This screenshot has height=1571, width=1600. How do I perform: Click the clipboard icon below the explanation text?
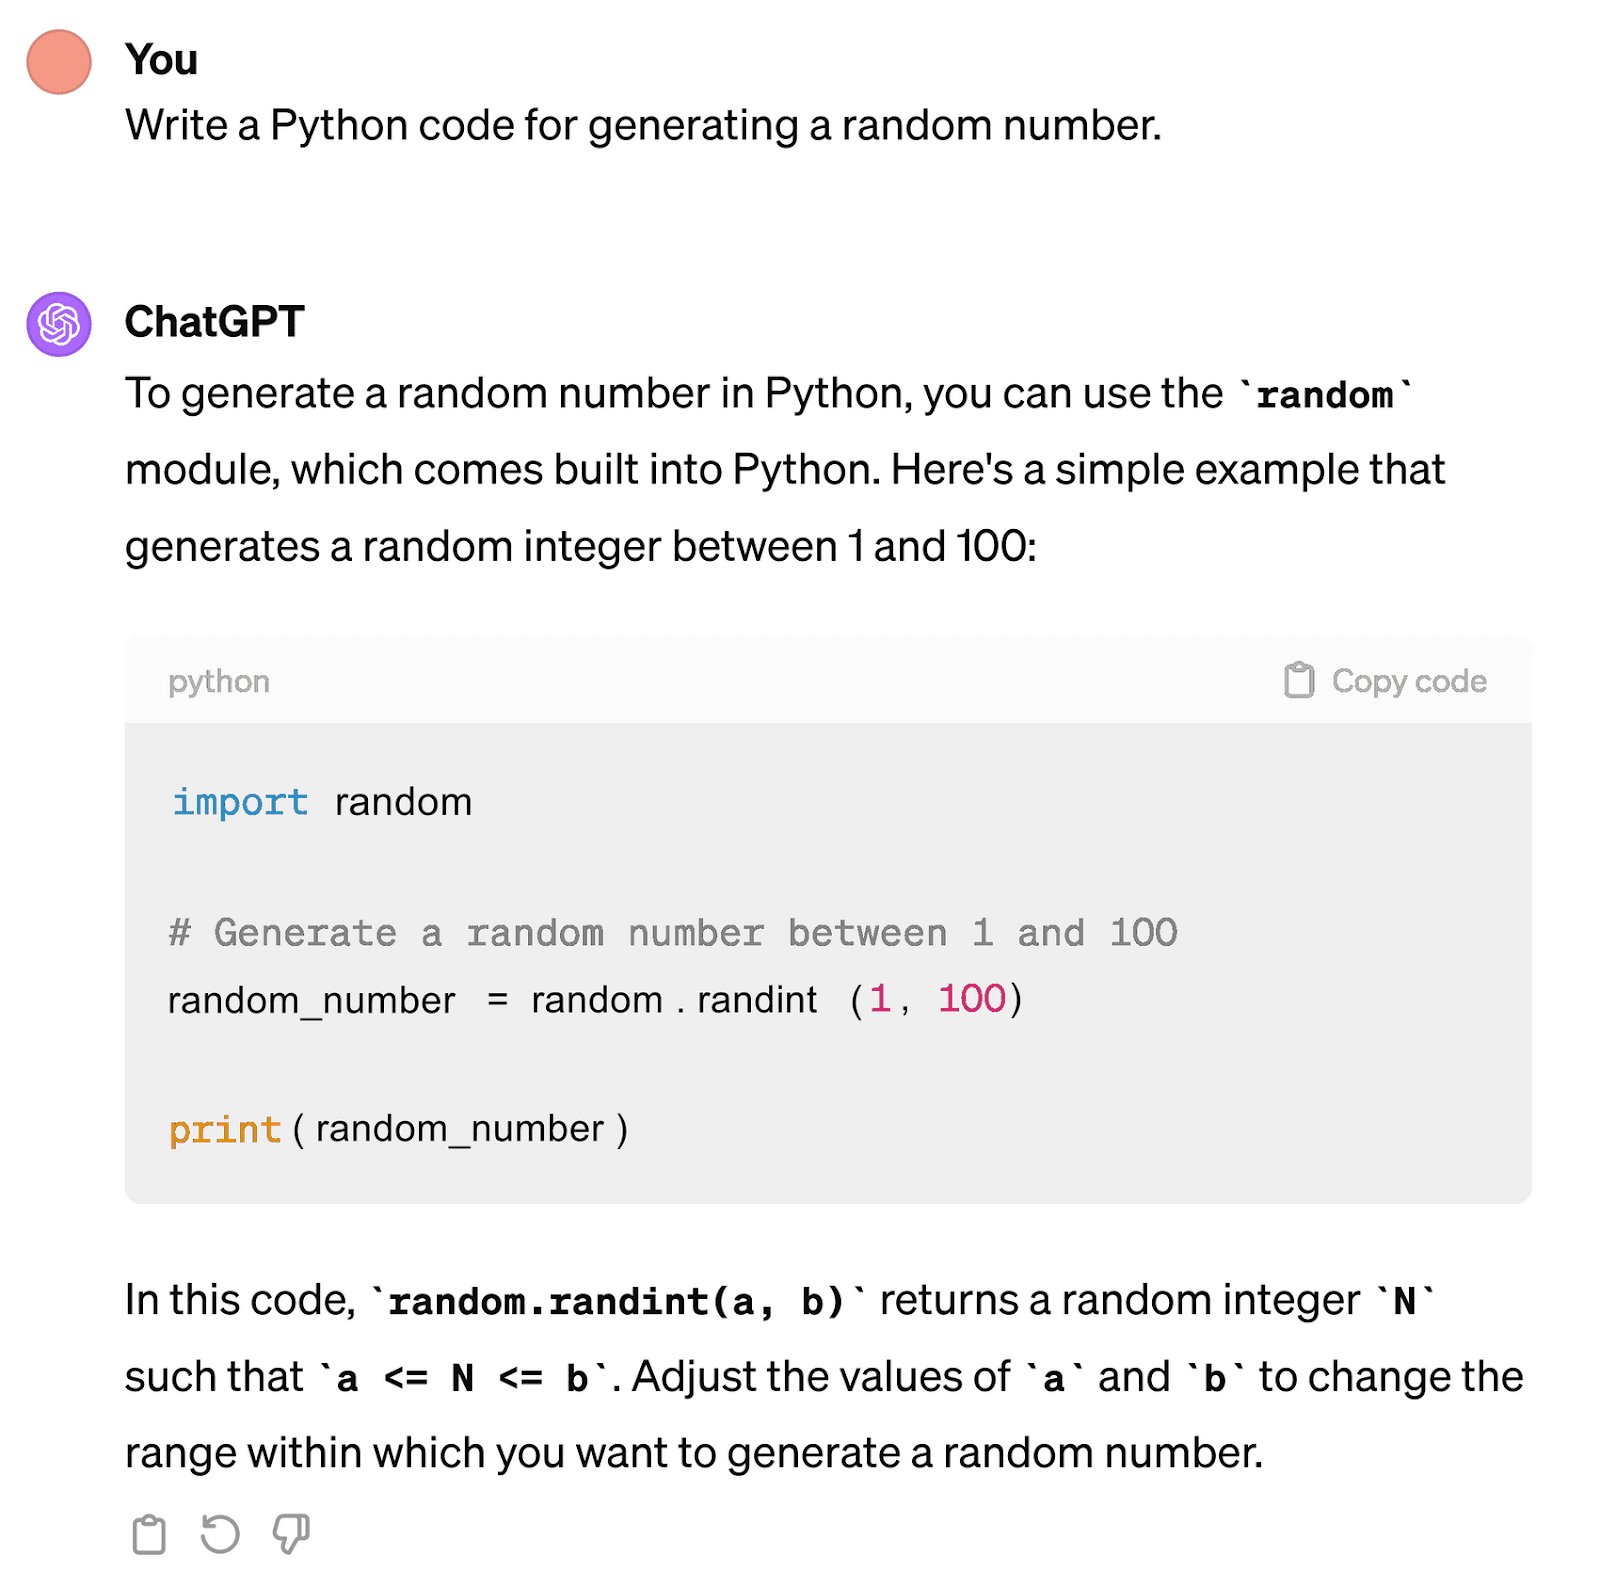(x=148, y=1532)
